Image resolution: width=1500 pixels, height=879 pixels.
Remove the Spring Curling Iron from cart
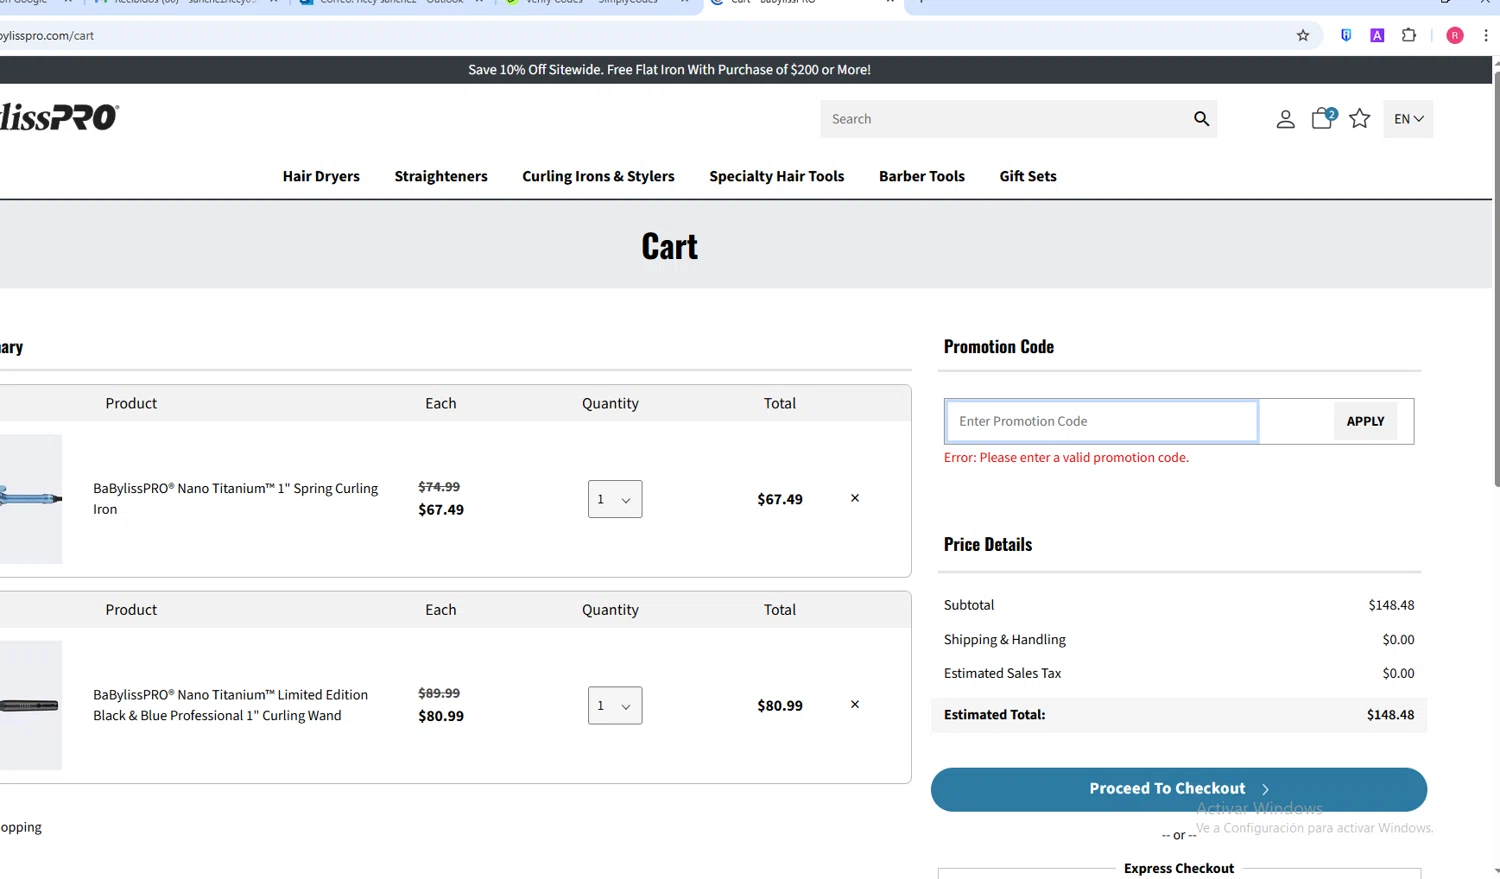point(855,498)
